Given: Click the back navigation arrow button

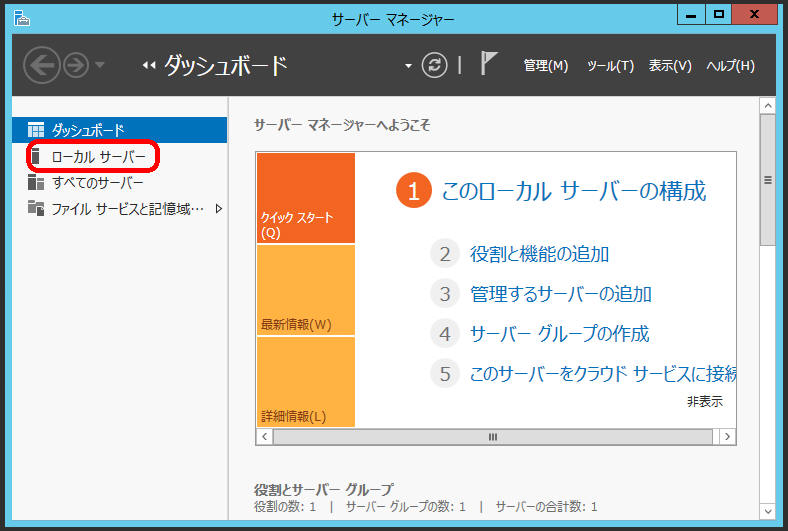Looking at the screenshot, I should (41, 66).
